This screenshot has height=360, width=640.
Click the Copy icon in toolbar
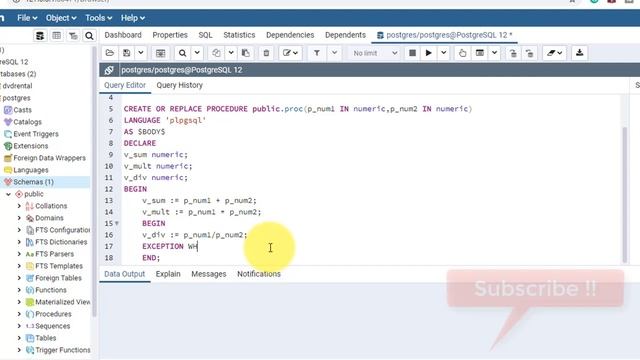(216, 53)
